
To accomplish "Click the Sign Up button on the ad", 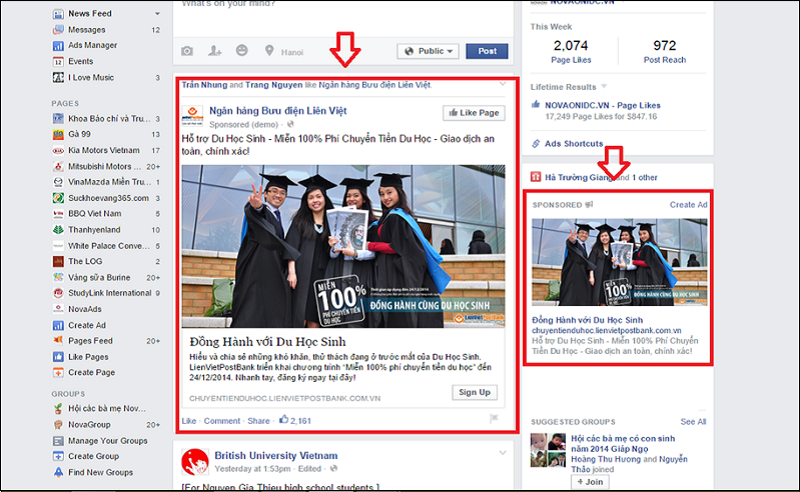I will [x=475, y=392].
